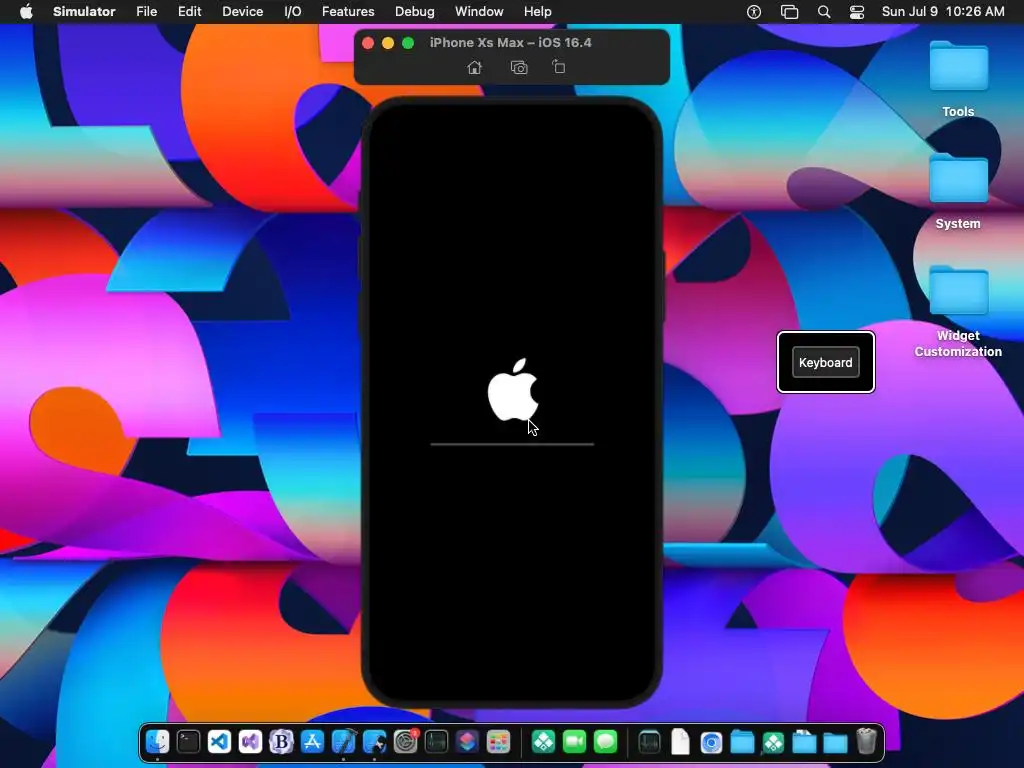Open the Device menu
Screen dimensions: 1024x768
[x=242, y=11]
